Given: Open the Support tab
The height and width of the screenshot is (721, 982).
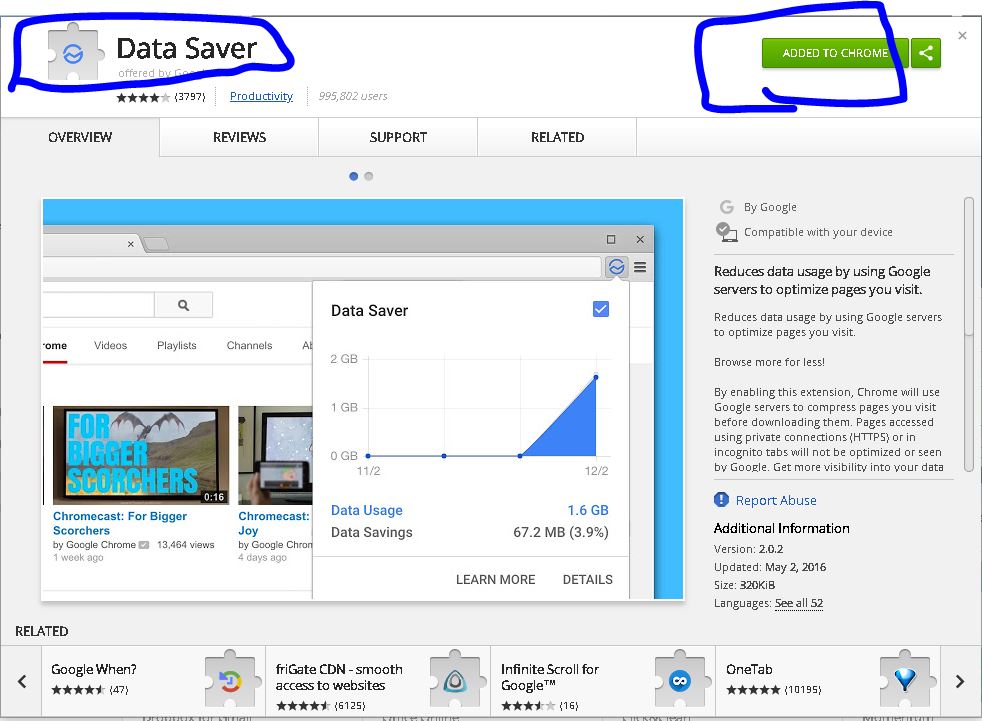Looking at the screenshot, I should pos(398,137).
